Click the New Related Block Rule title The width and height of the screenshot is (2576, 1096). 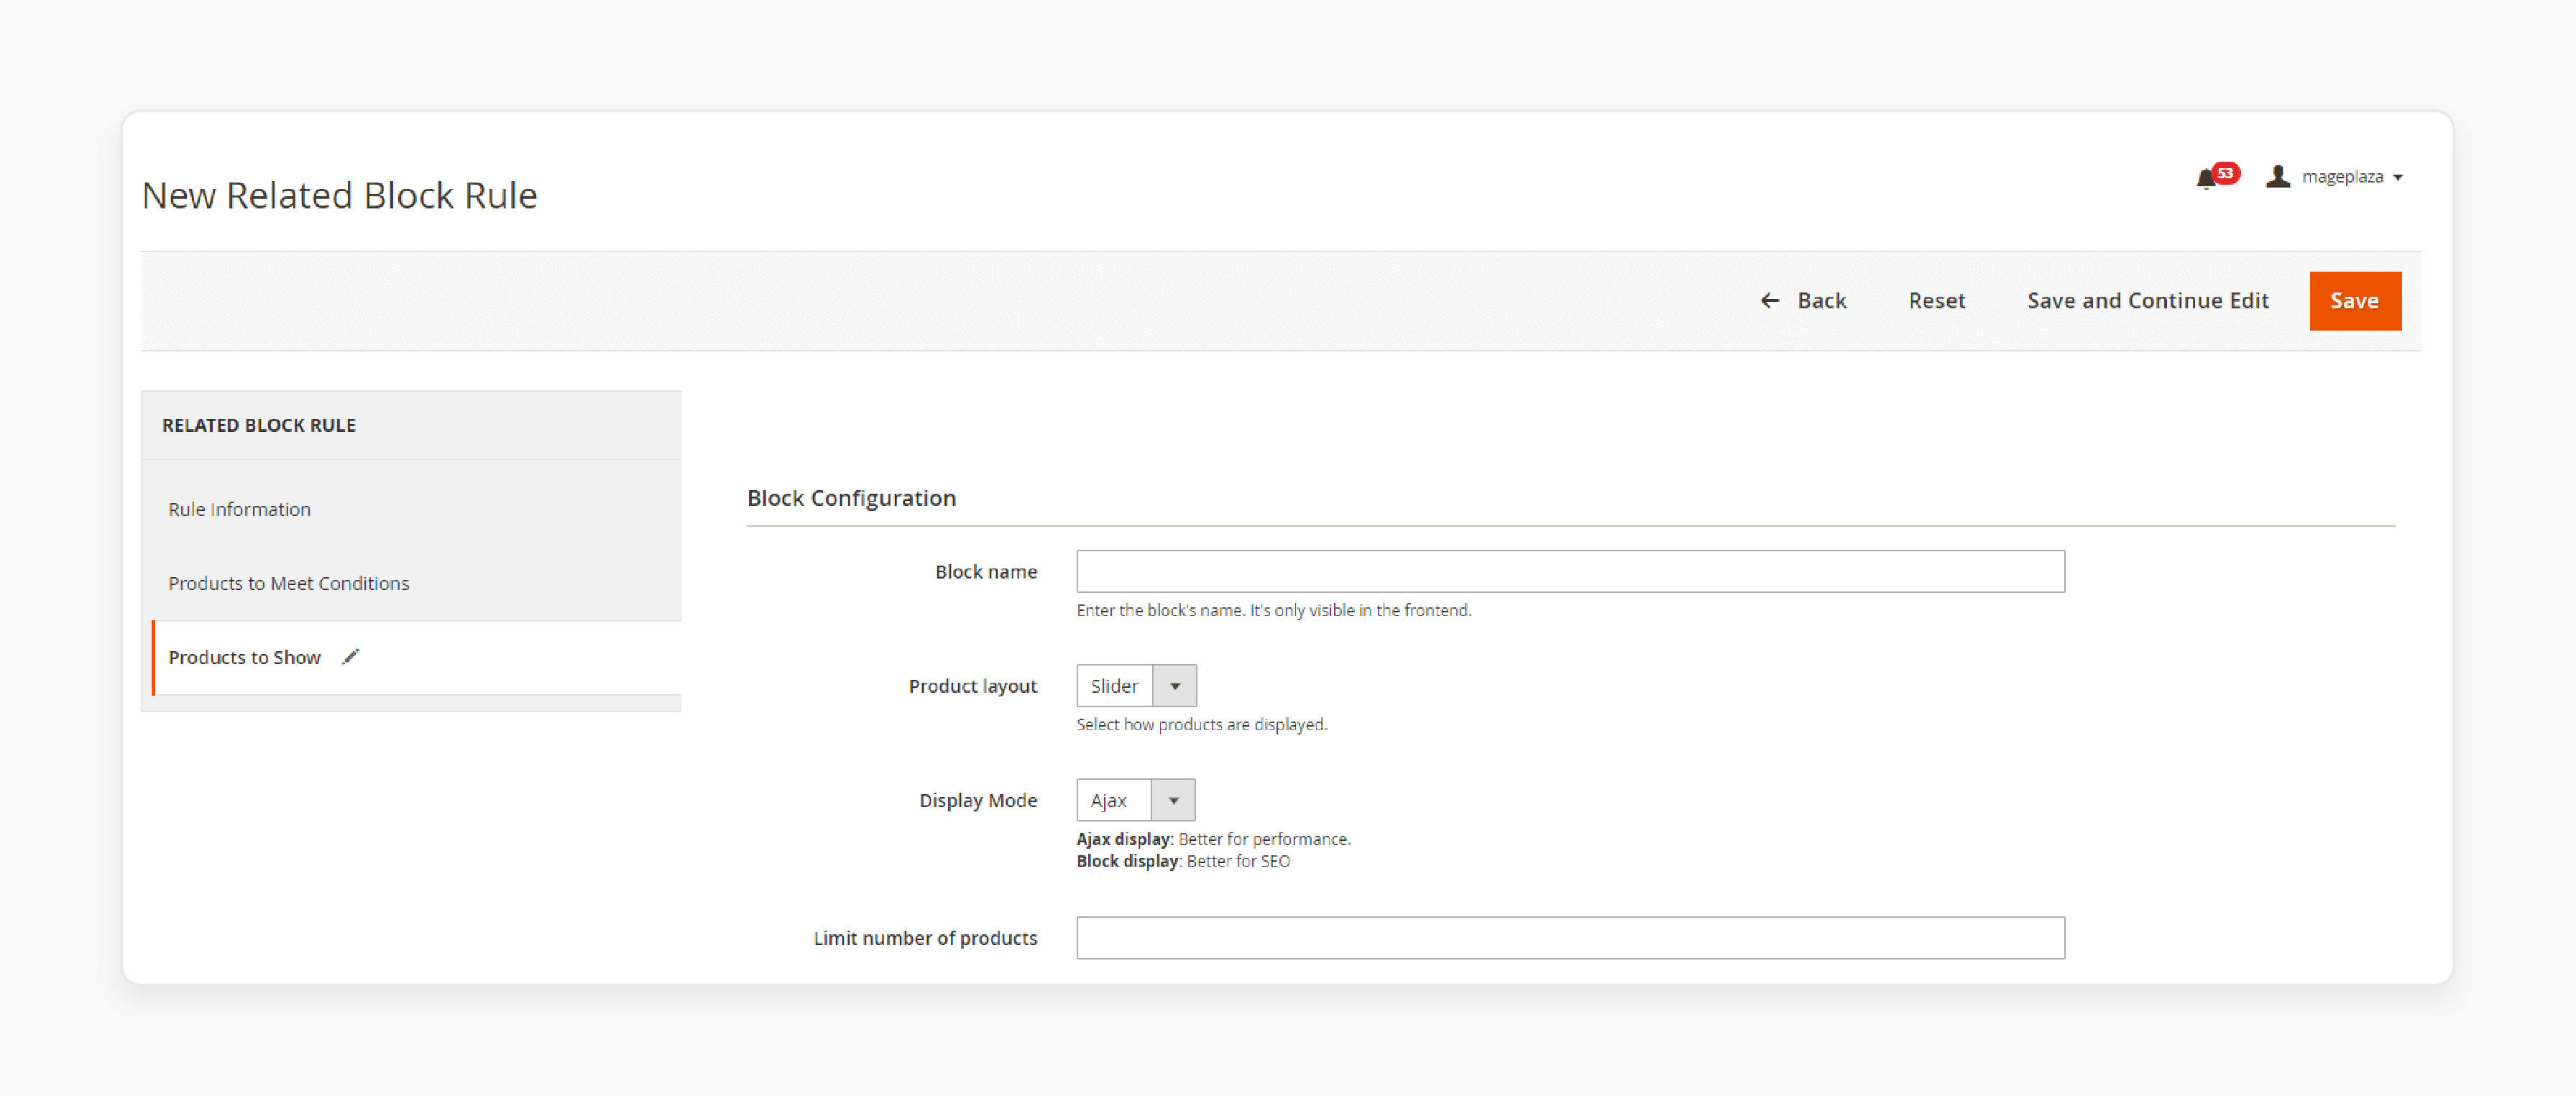click(x=340, y=196)
